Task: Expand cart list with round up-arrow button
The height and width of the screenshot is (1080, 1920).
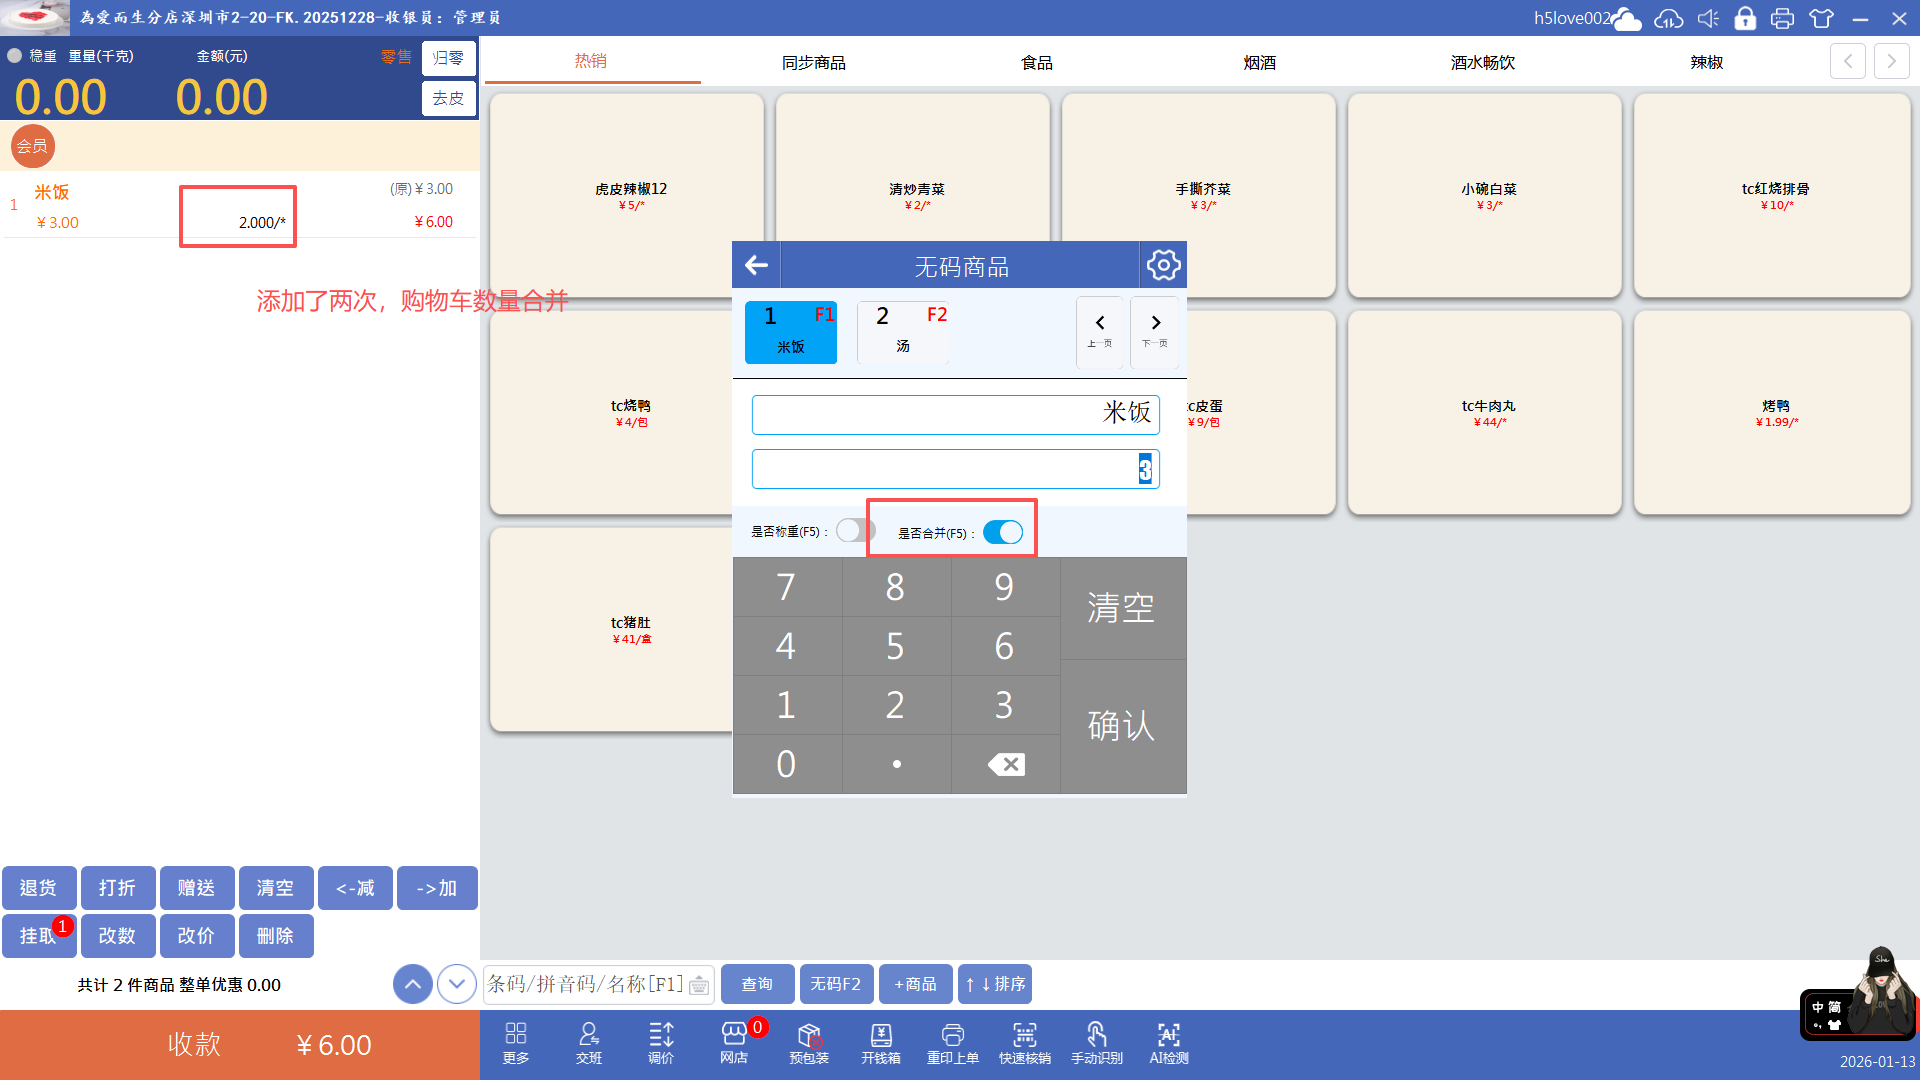Action: pyautogui.click(x=413, y=984)
